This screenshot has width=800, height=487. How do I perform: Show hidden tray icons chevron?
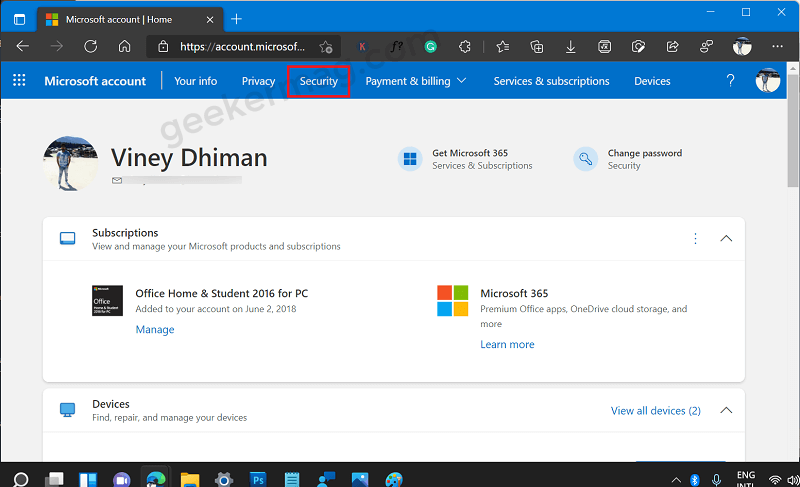[676, 480]
